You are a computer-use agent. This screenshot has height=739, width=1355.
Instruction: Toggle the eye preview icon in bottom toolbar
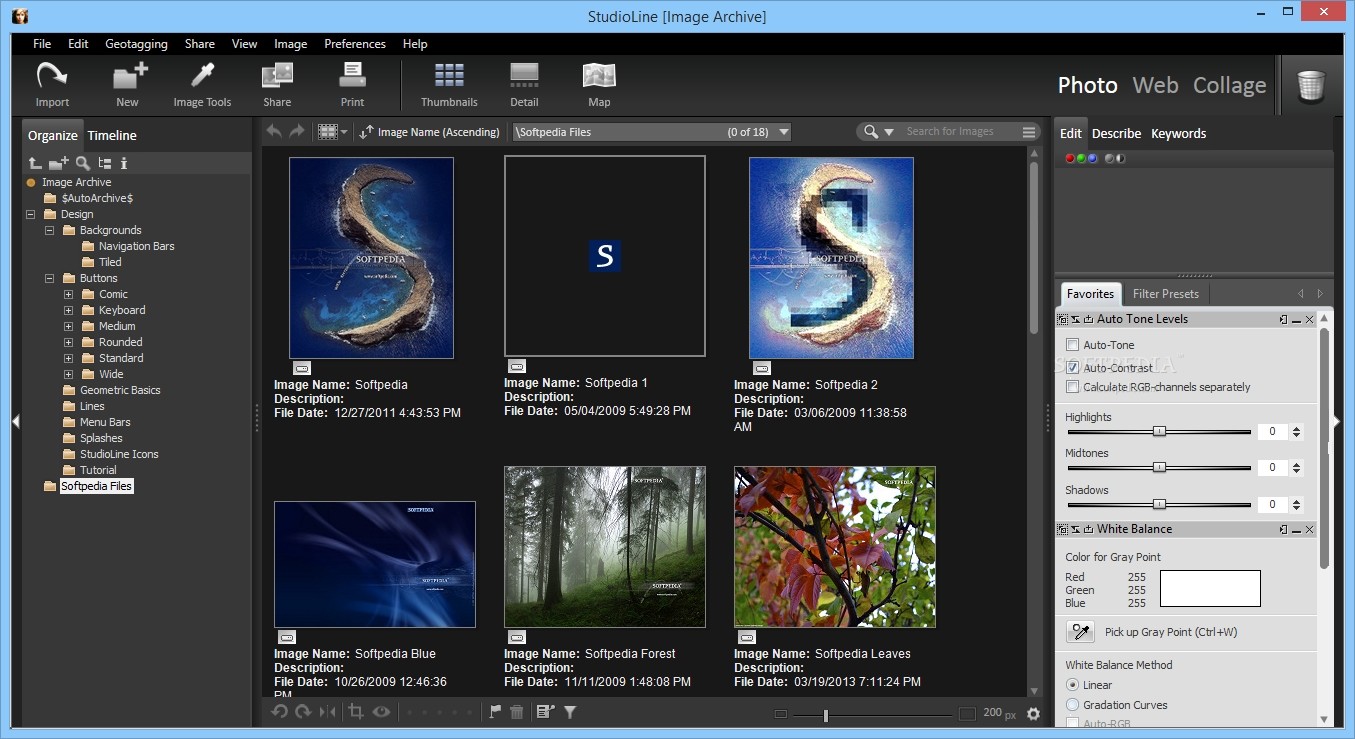[381, 712]
